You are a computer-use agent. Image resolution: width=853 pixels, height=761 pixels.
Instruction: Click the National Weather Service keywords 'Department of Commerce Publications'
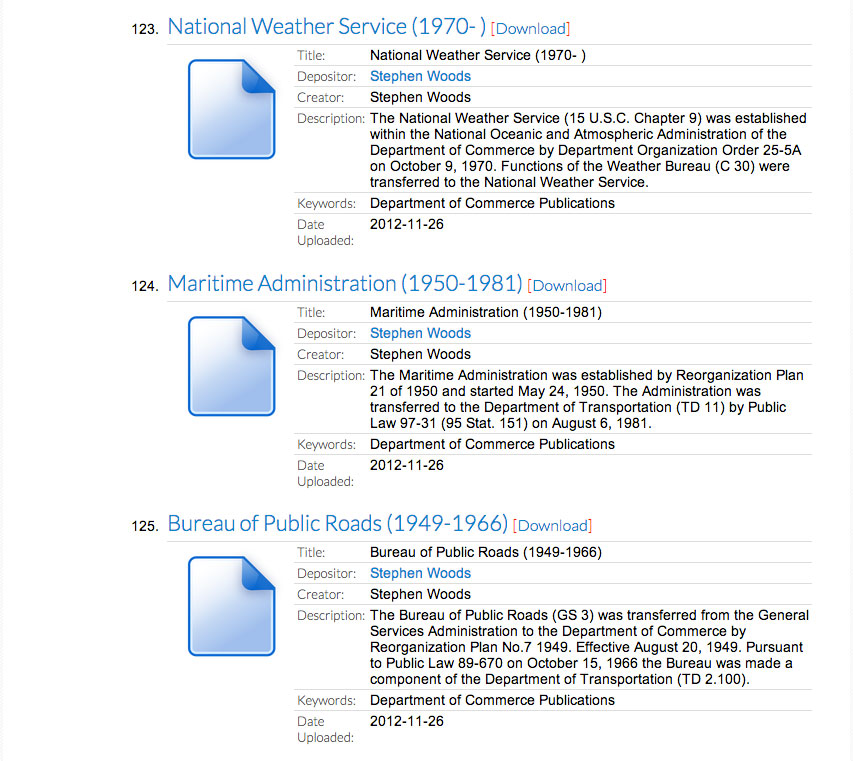pos(492,203)
